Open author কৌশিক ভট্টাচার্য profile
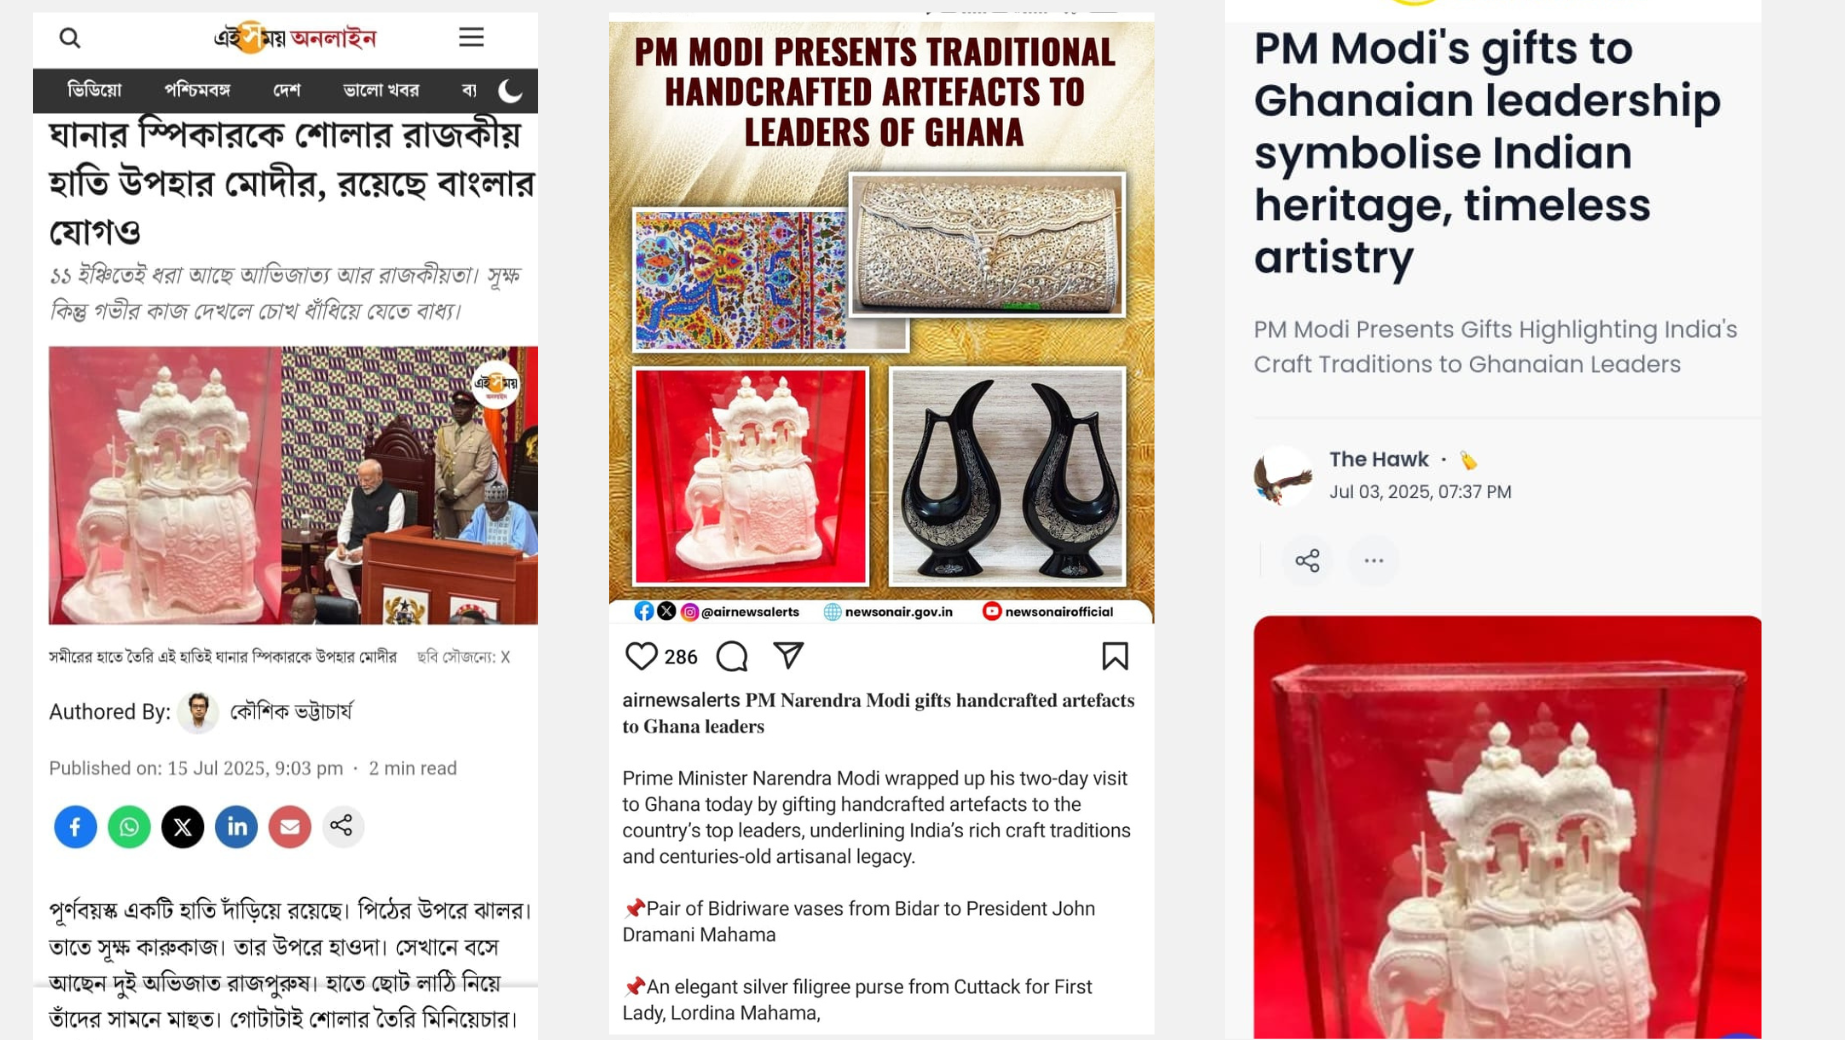The width and height of the screenshot is (1845, 1040). tap(291, 712)
